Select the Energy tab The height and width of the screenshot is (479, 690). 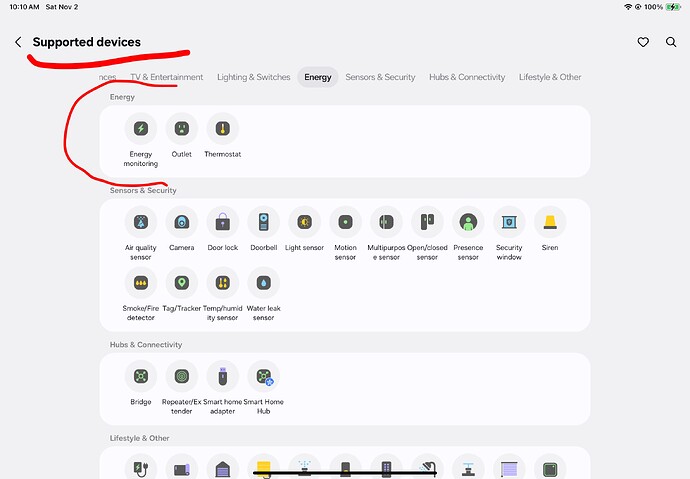[318, 77]
